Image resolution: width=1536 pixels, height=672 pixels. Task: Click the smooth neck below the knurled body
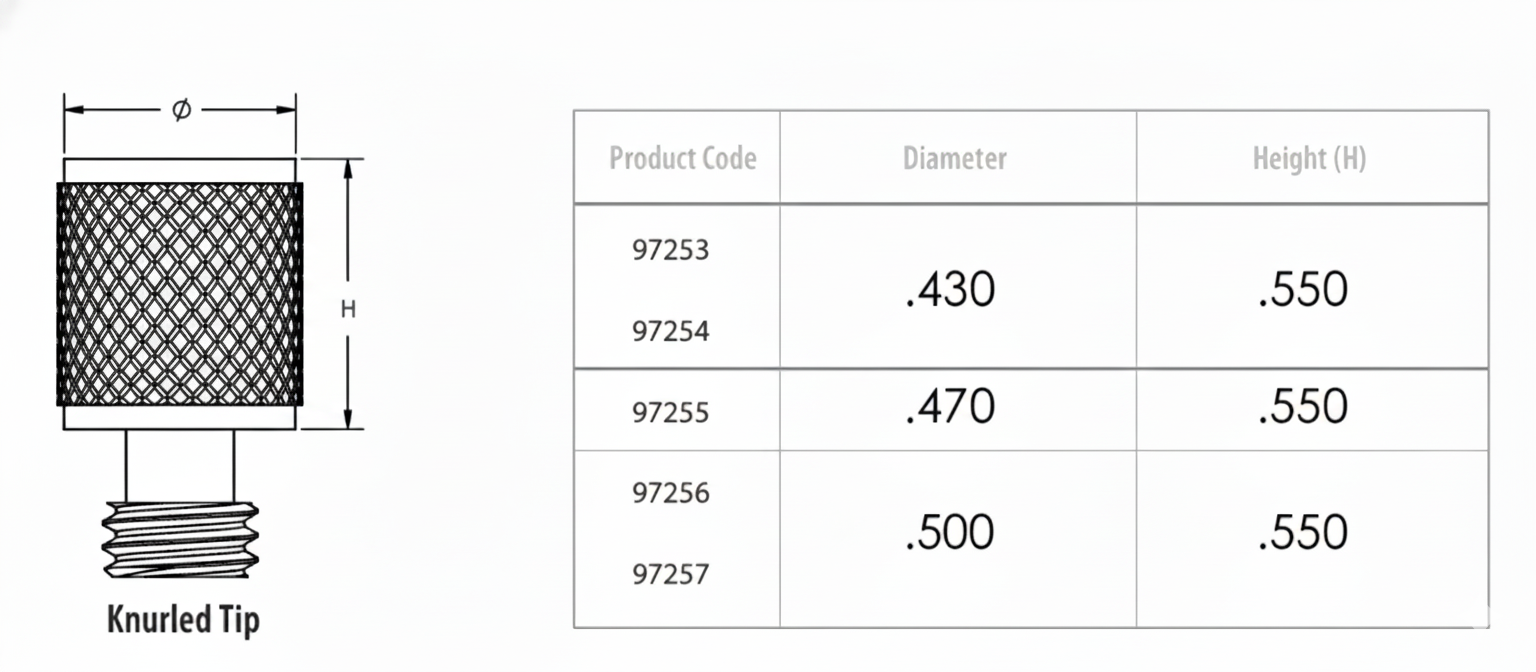(180, 465)
